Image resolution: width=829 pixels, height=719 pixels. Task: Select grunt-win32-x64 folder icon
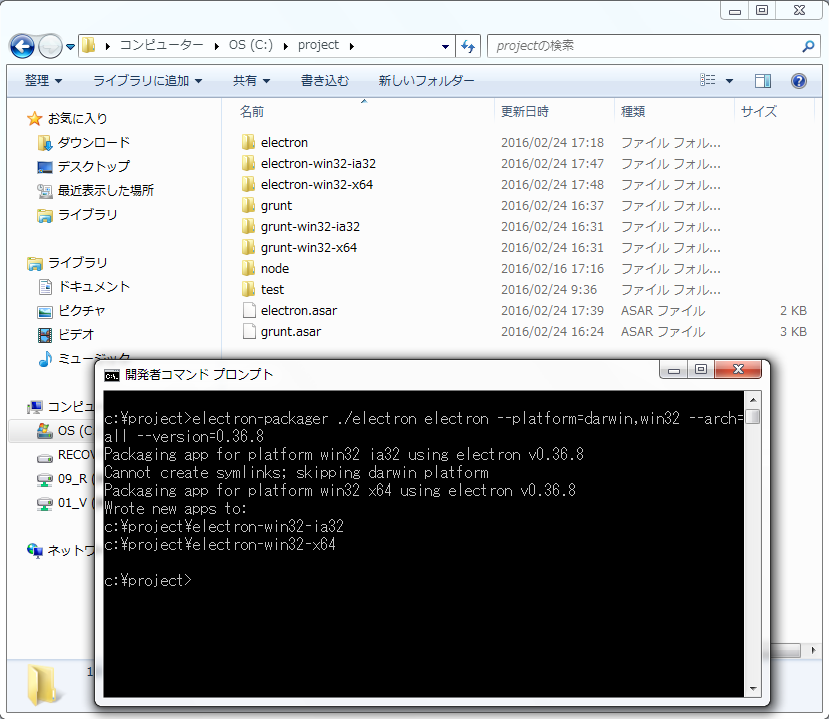pos(248,247)
